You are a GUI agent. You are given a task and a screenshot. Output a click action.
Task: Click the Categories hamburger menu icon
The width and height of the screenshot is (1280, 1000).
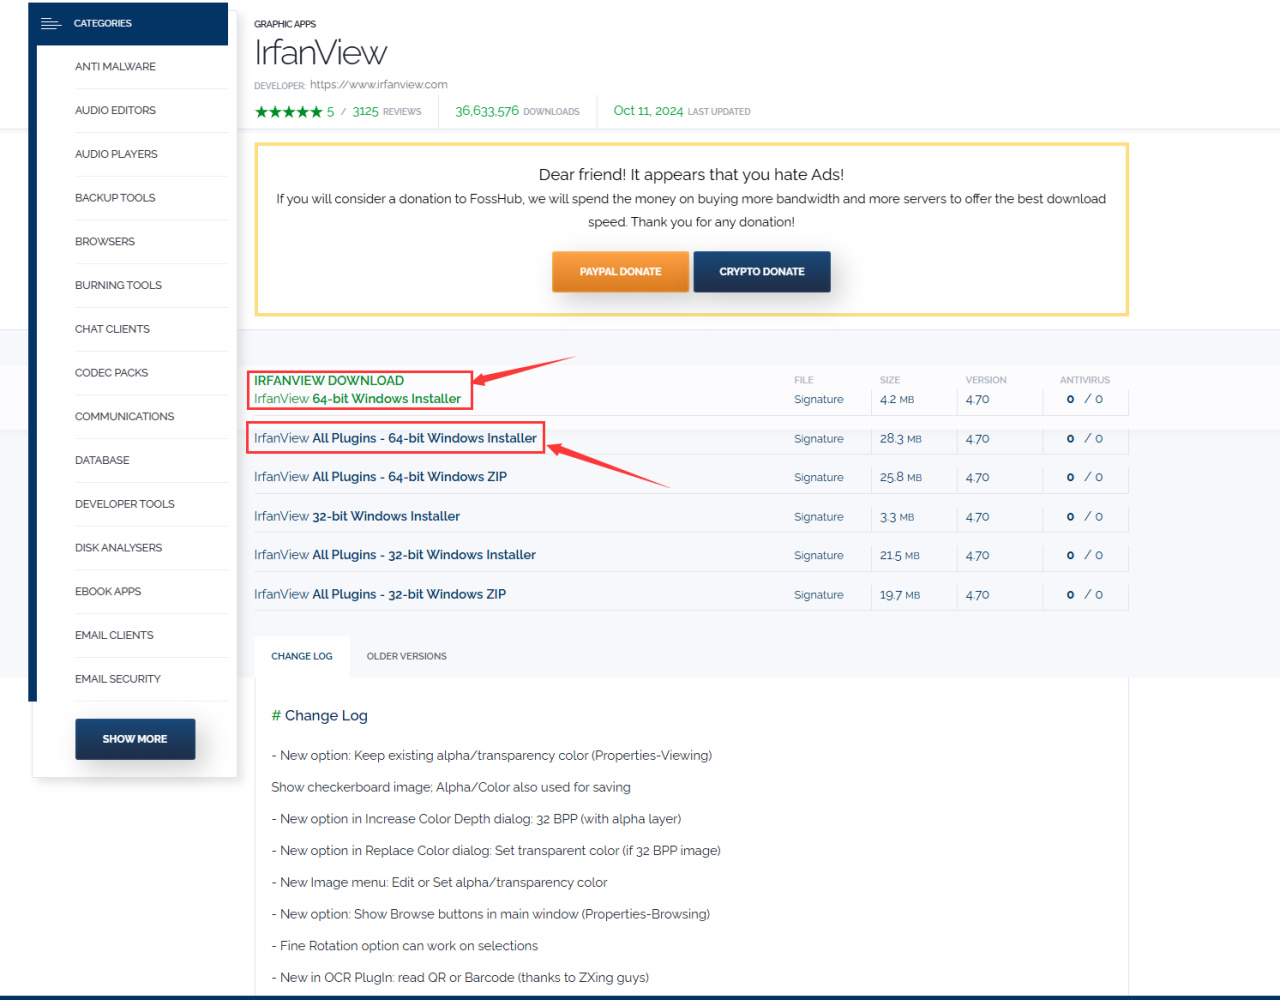point(51,23)
